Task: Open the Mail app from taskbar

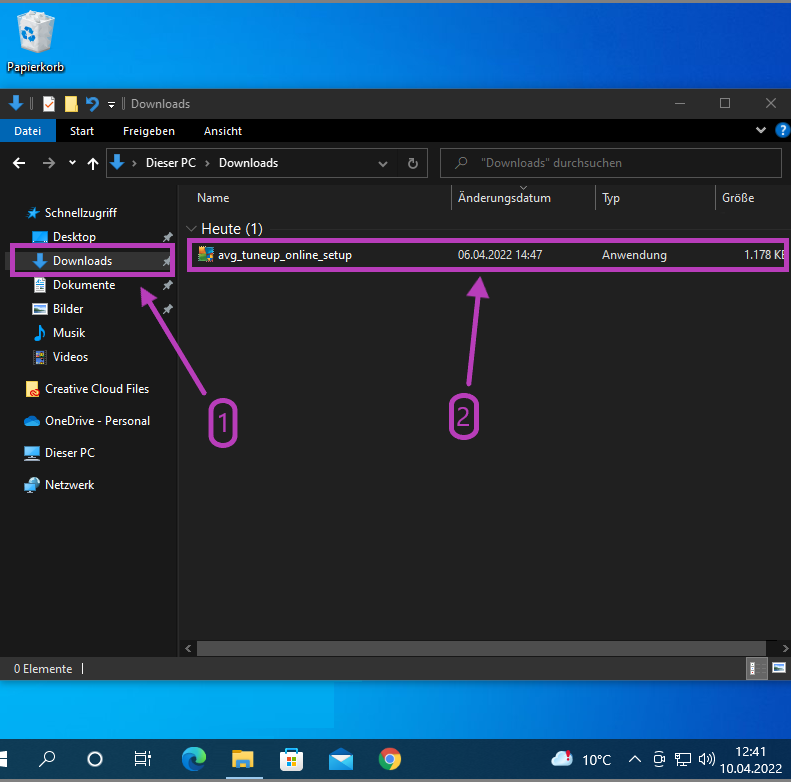Action: pos(341,759)
